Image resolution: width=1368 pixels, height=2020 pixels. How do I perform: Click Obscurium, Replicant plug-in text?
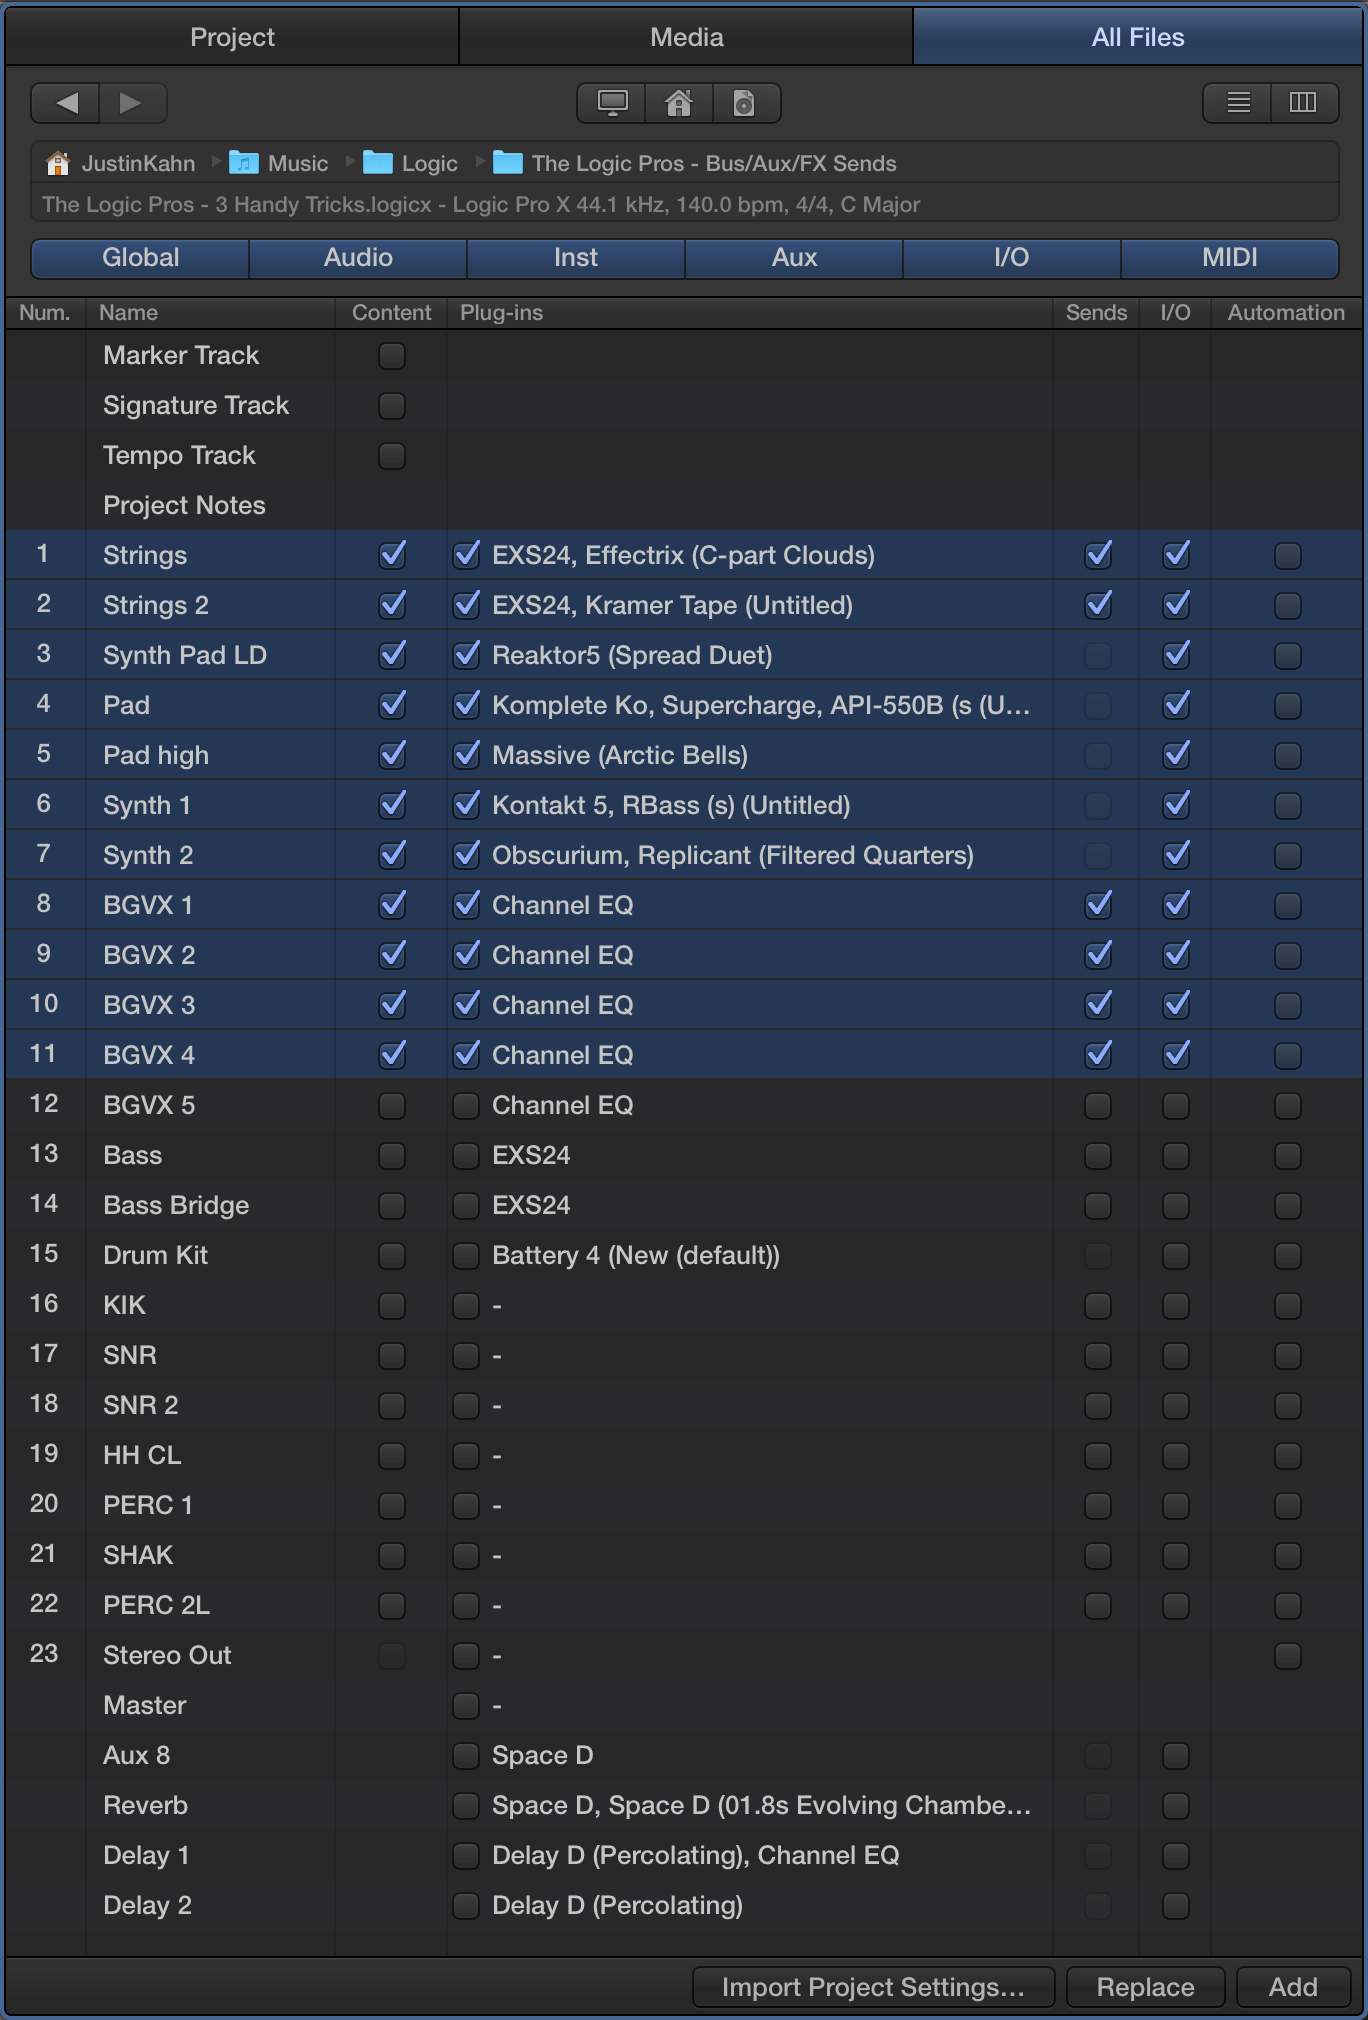[x=733, y=856]
